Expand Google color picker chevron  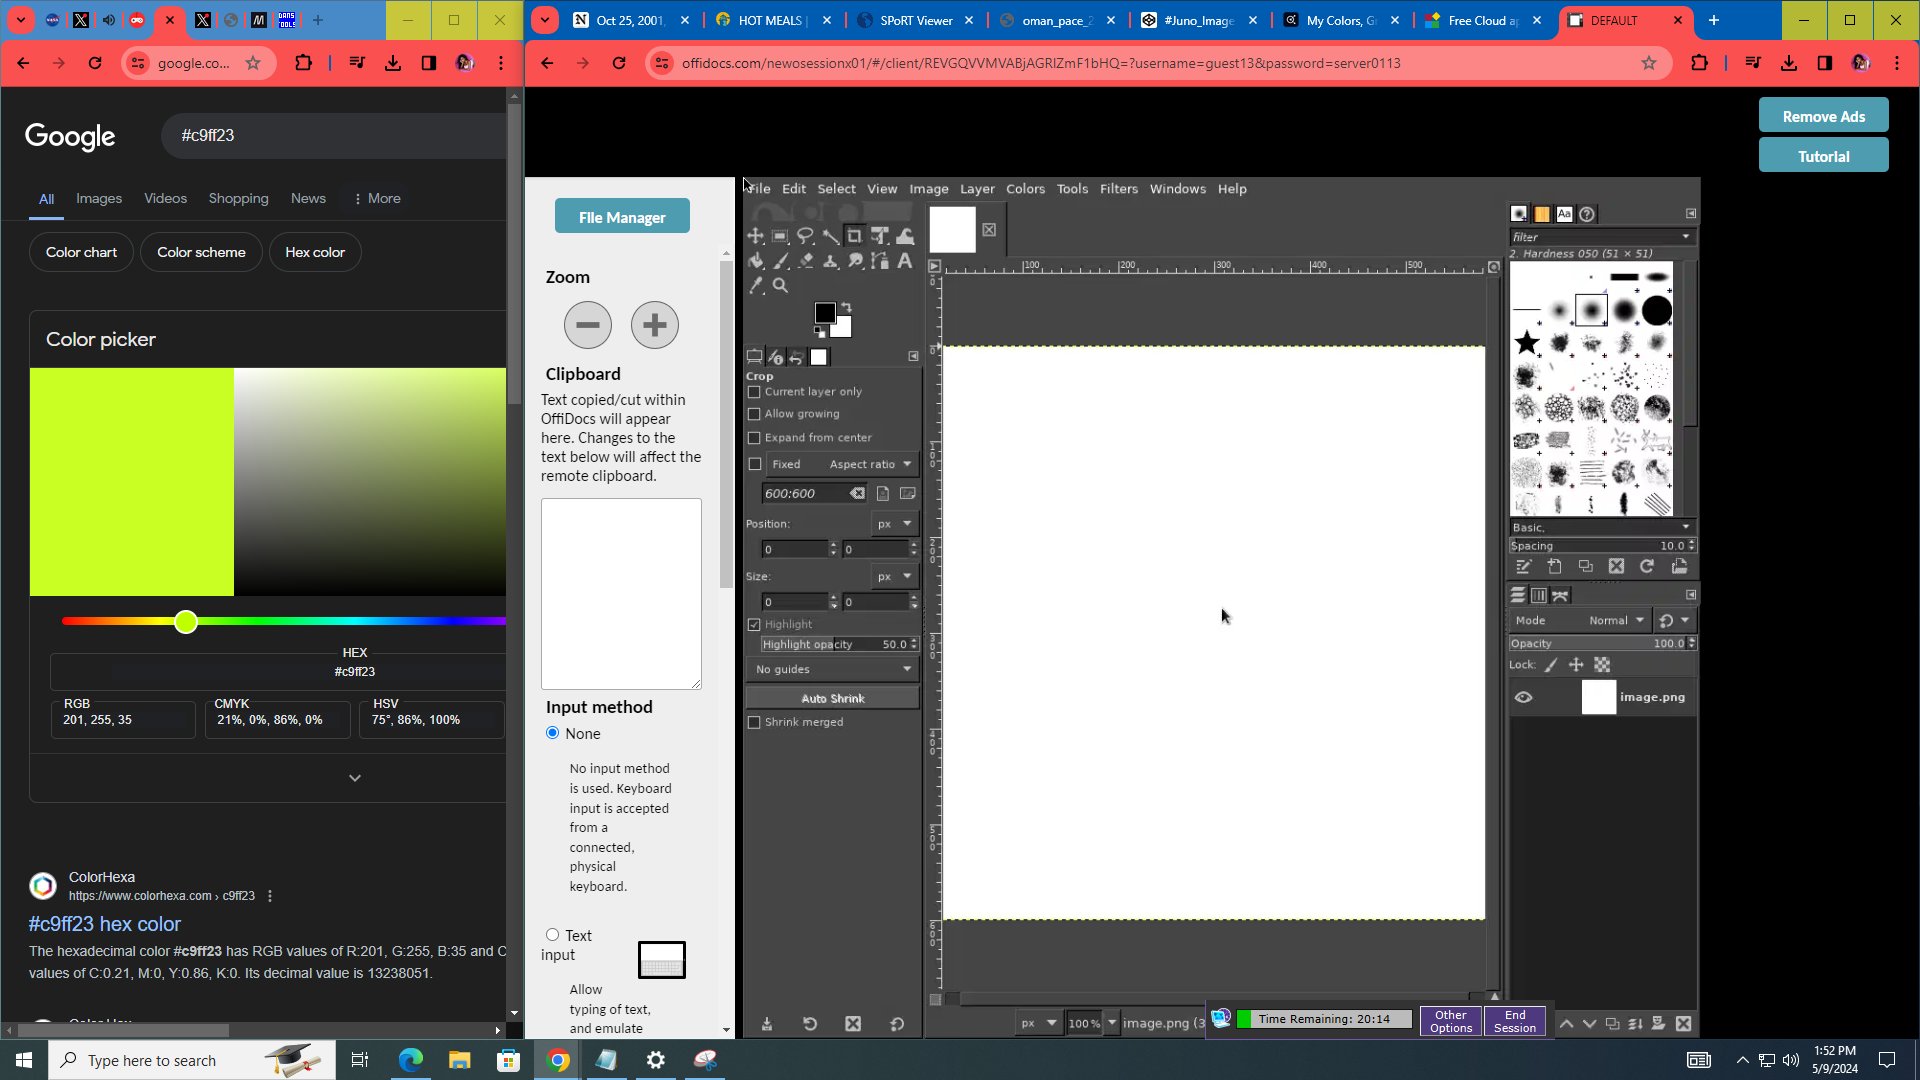pos(354,778)
